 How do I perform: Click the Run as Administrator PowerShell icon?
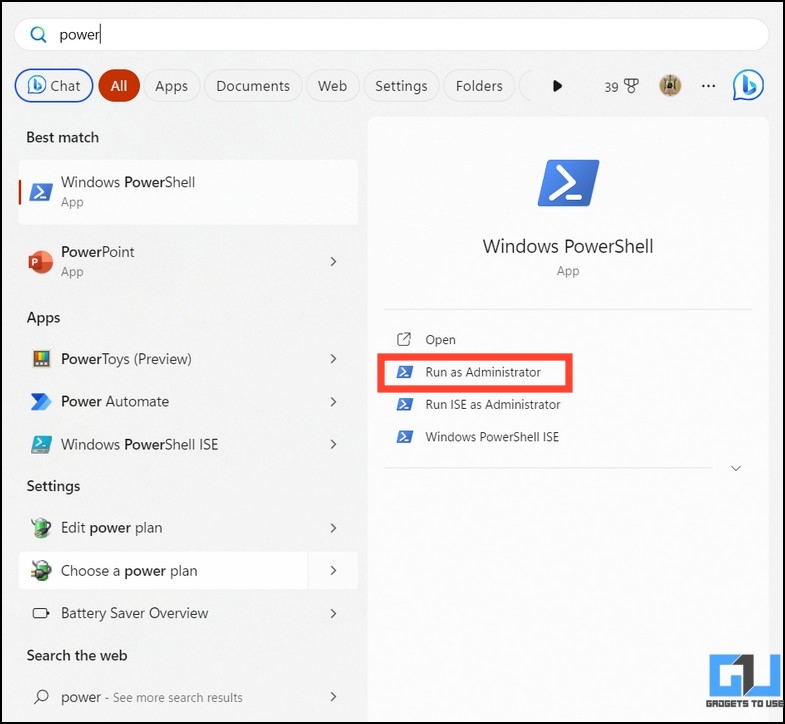point(405,372)
